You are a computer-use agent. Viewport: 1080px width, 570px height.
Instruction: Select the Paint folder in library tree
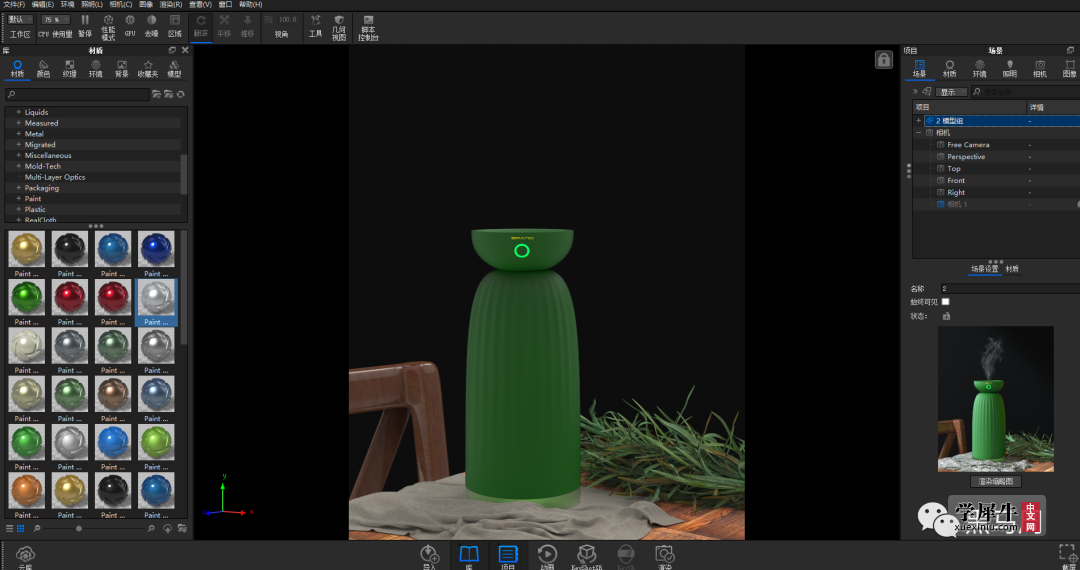tap(33, 198)
